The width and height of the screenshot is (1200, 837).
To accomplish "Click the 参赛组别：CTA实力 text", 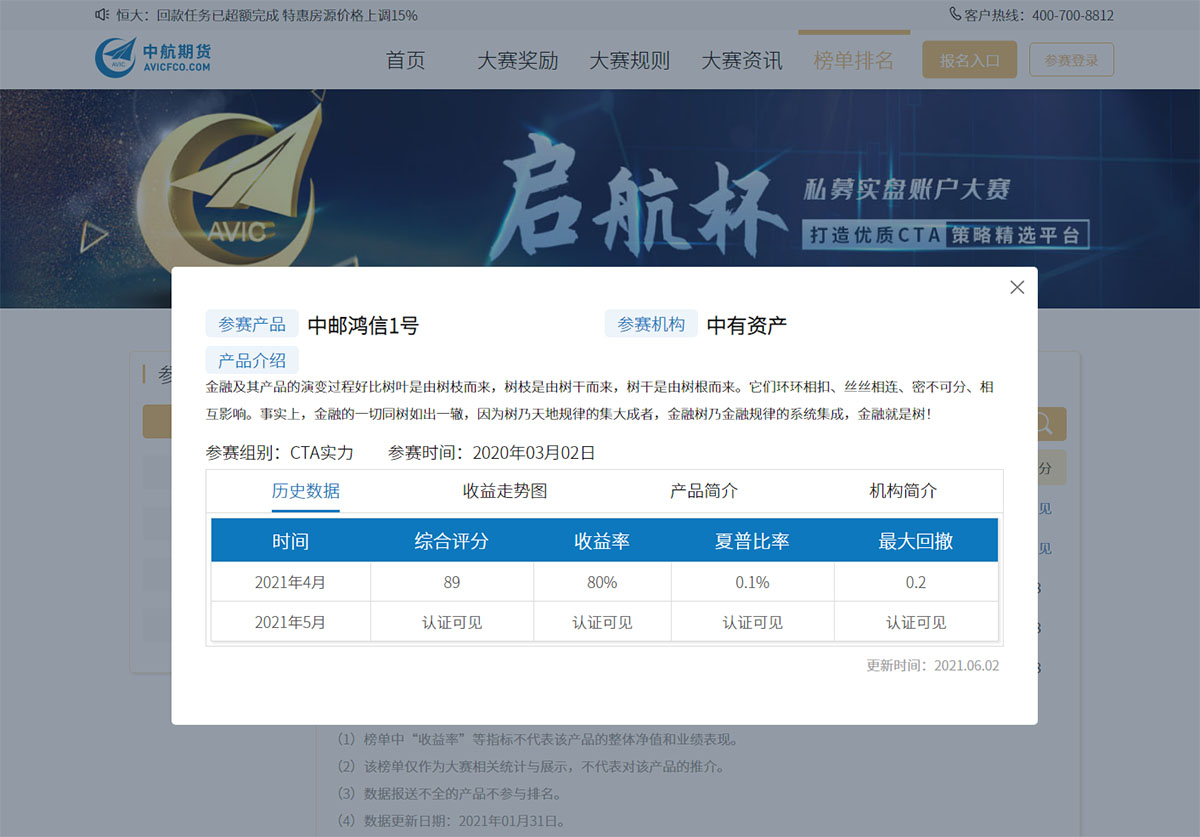I will click(x=280, y=452).
